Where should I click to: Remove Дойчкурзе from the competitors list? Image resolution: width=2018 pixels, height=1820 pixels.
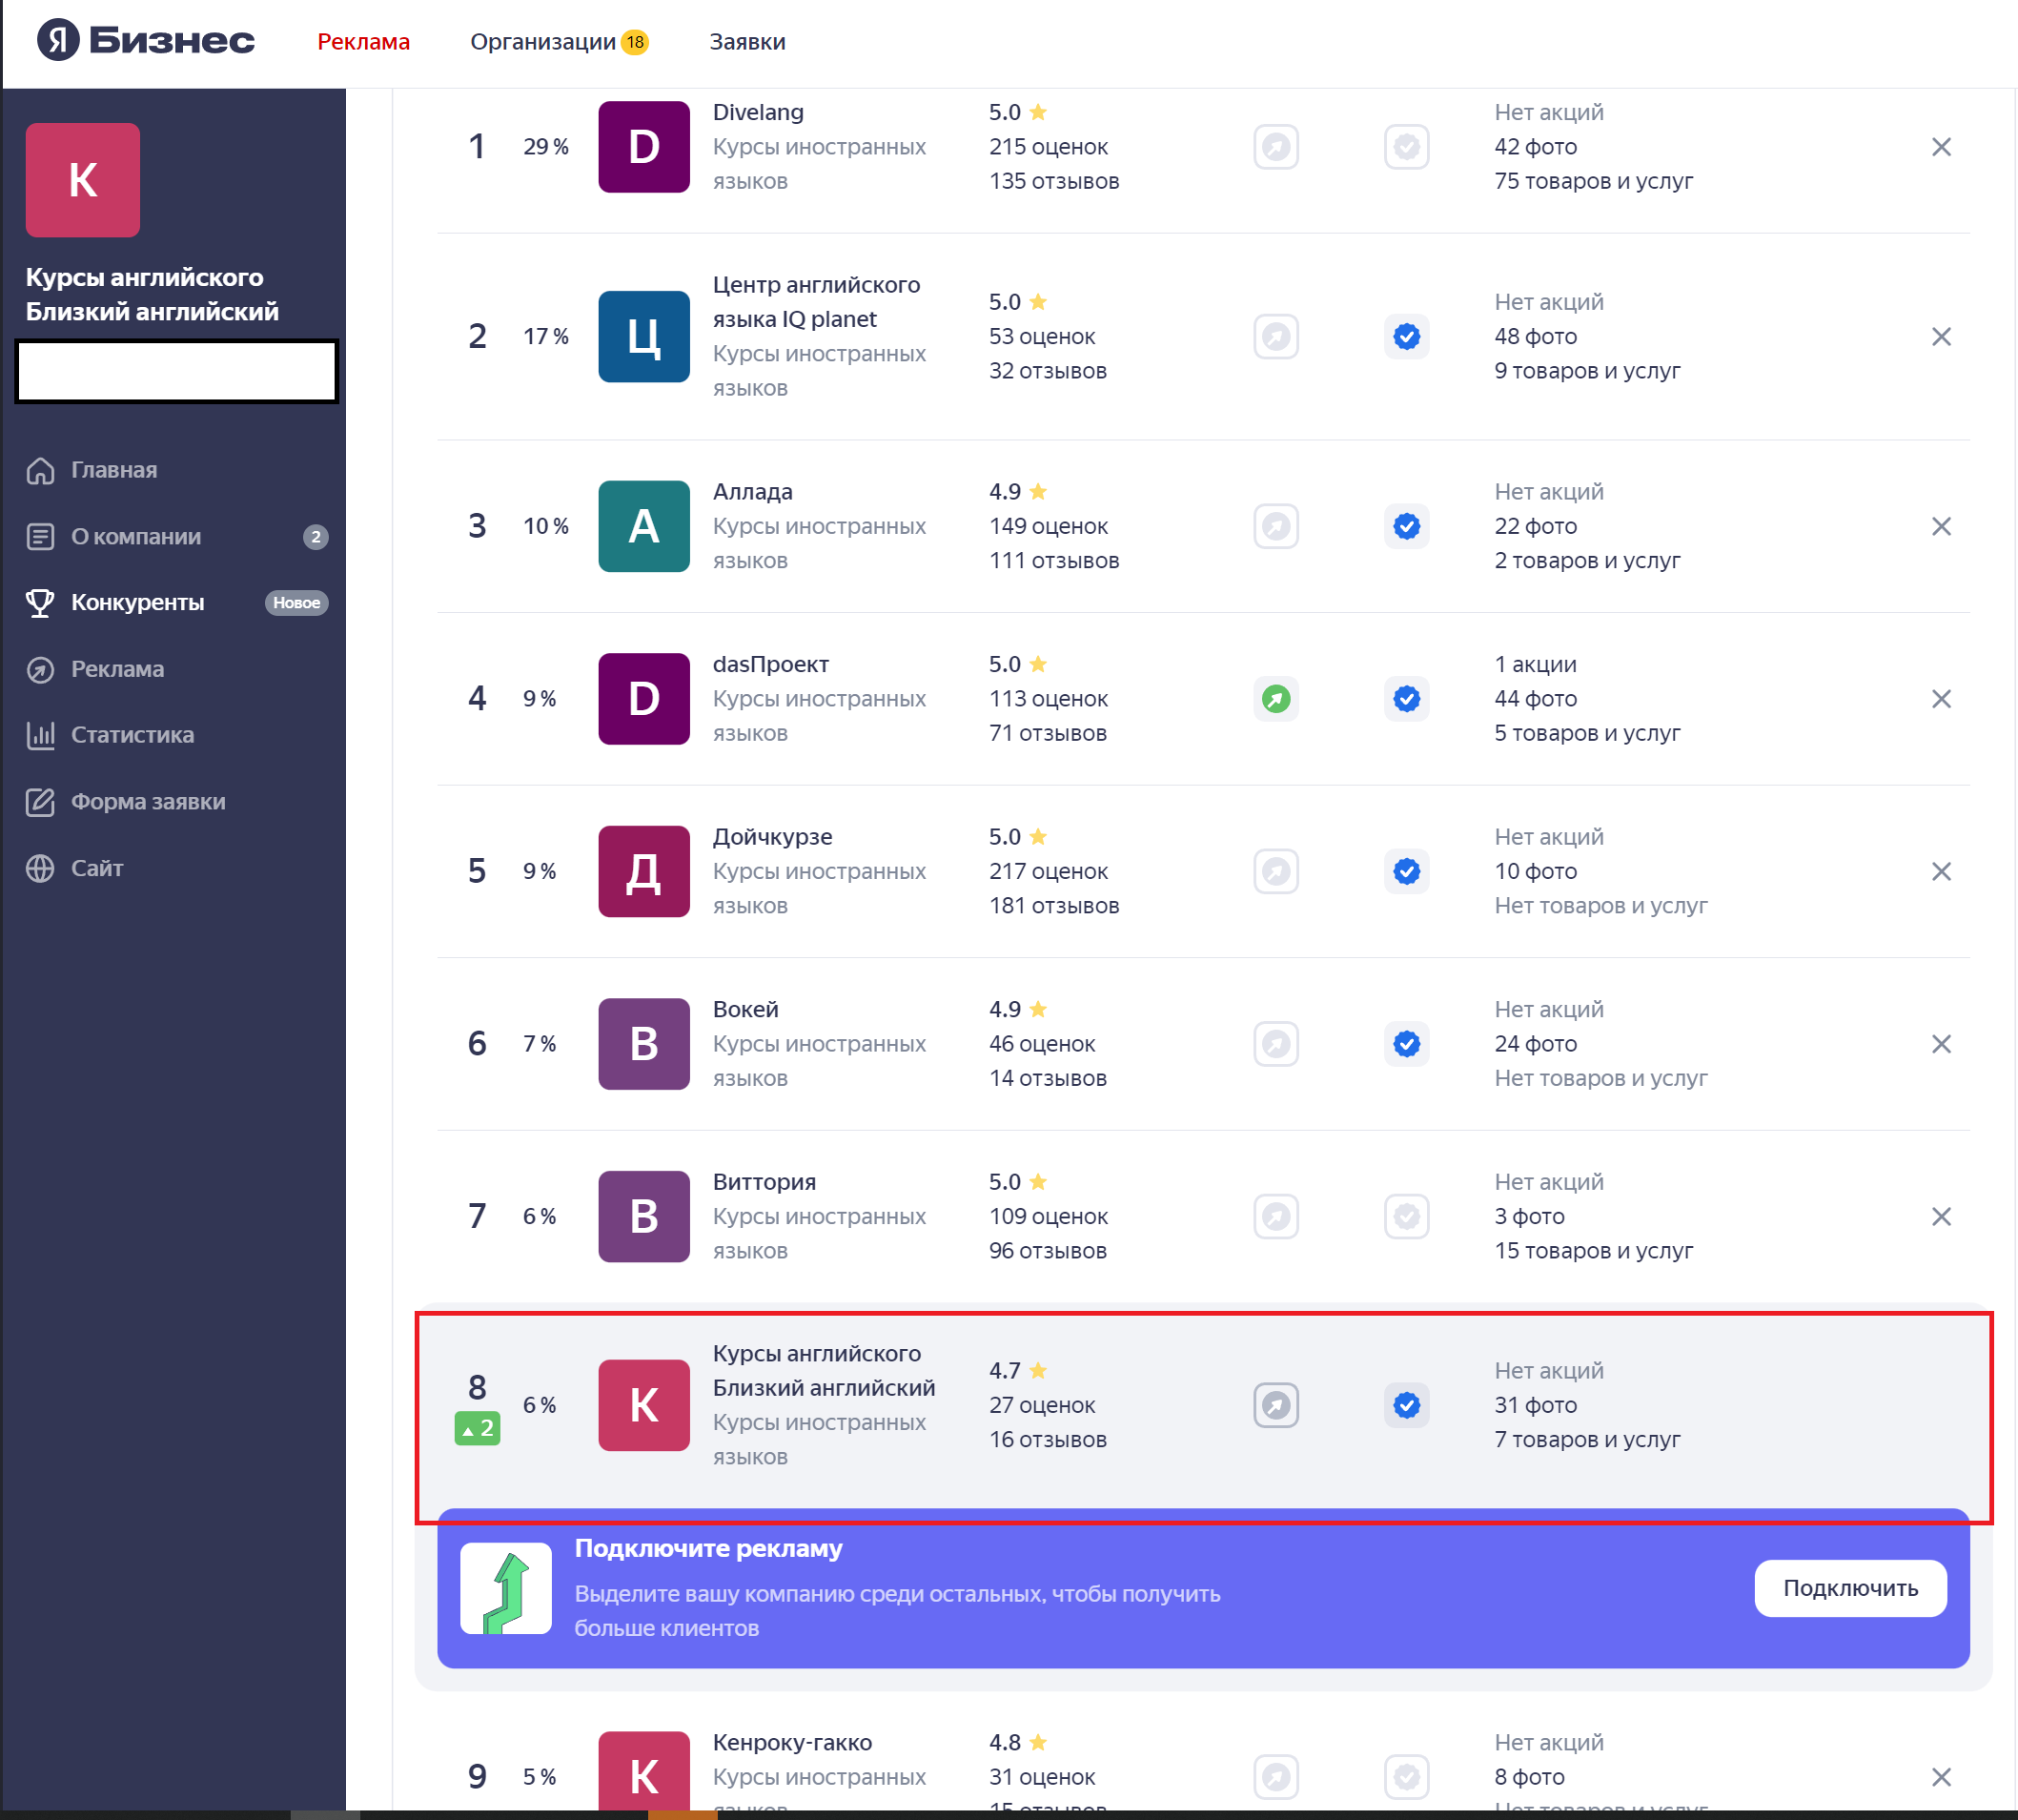pos(1940,872)
